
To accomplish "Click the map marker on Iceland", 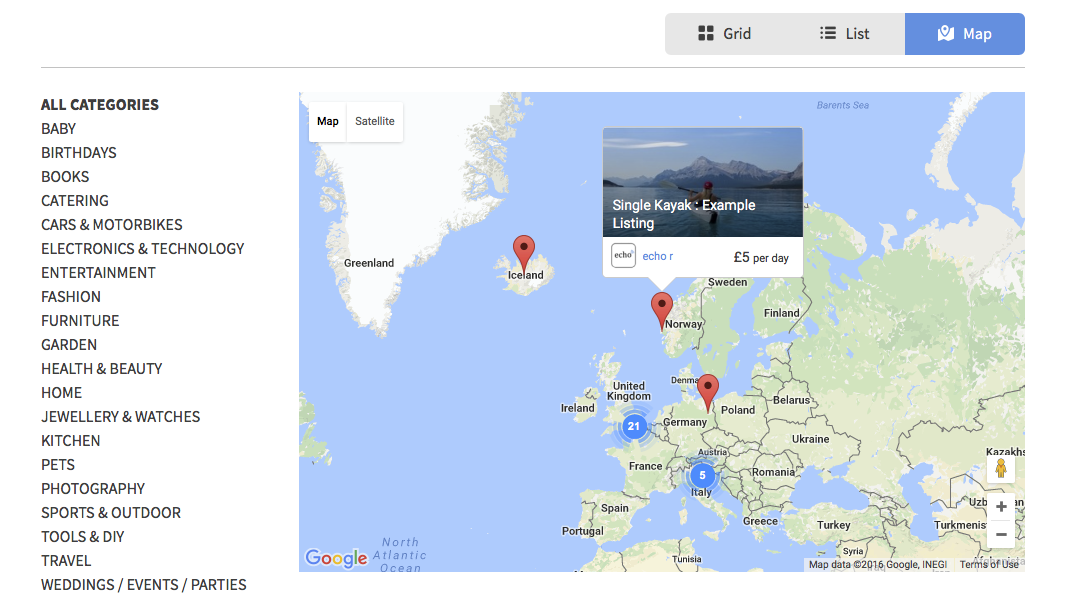I will (x=524, y=254).
